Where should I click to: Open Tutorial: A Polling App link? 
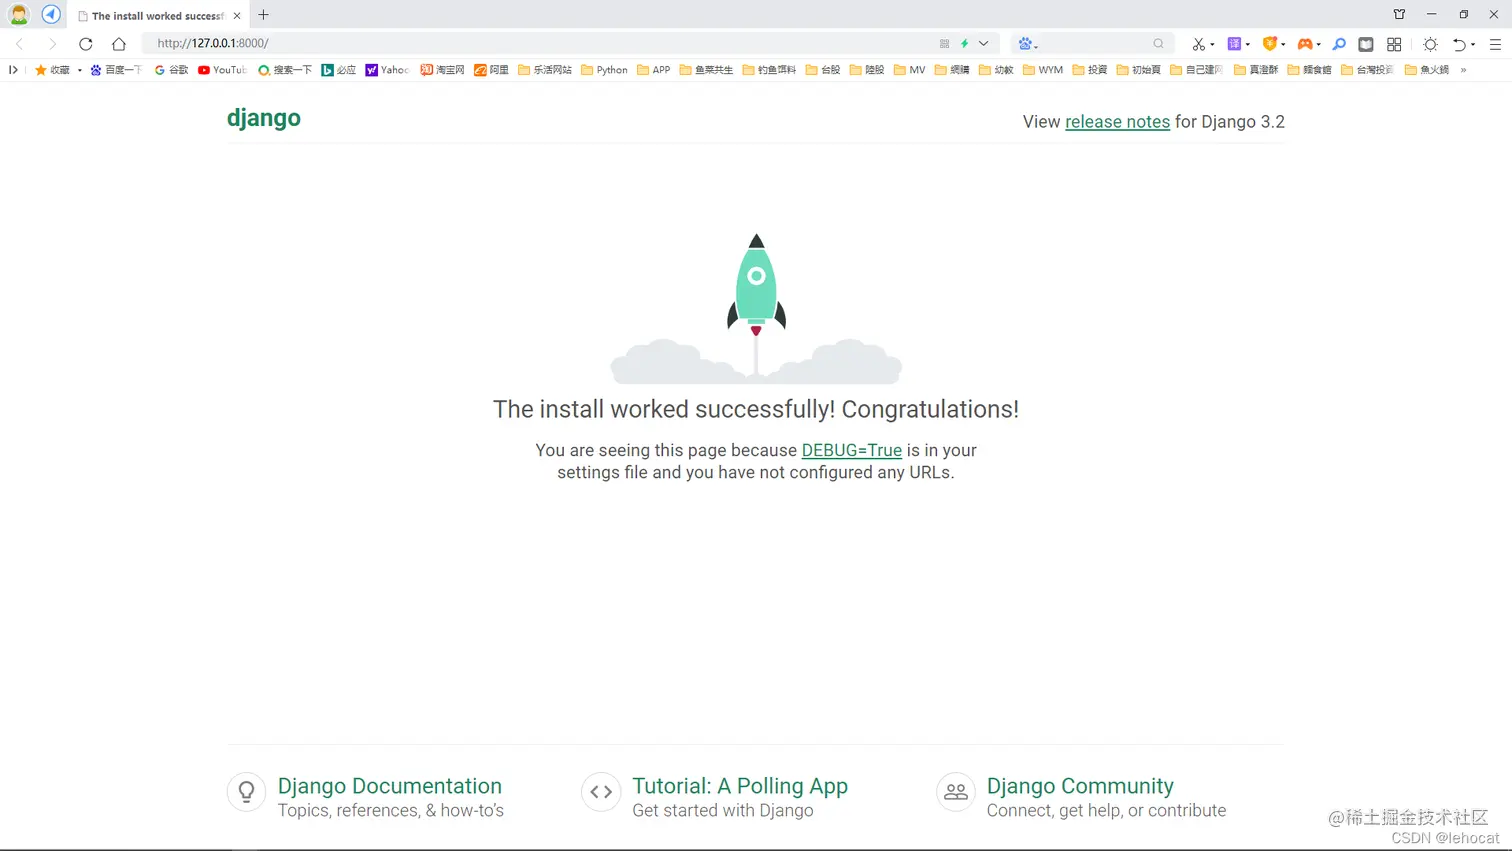click(740, 786)
